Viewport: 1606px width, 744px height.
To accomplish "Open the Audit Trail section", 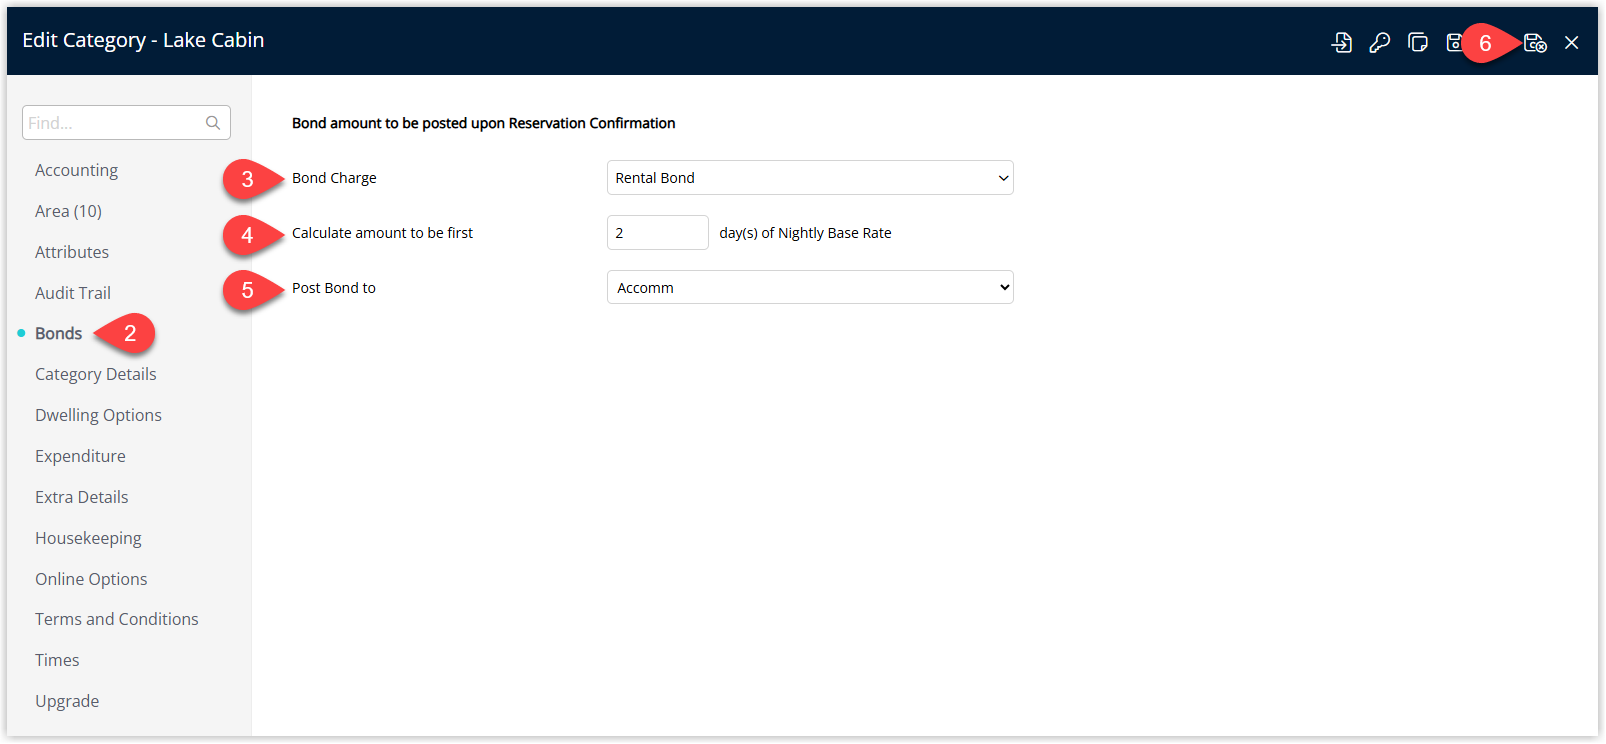I will [73, 293].
